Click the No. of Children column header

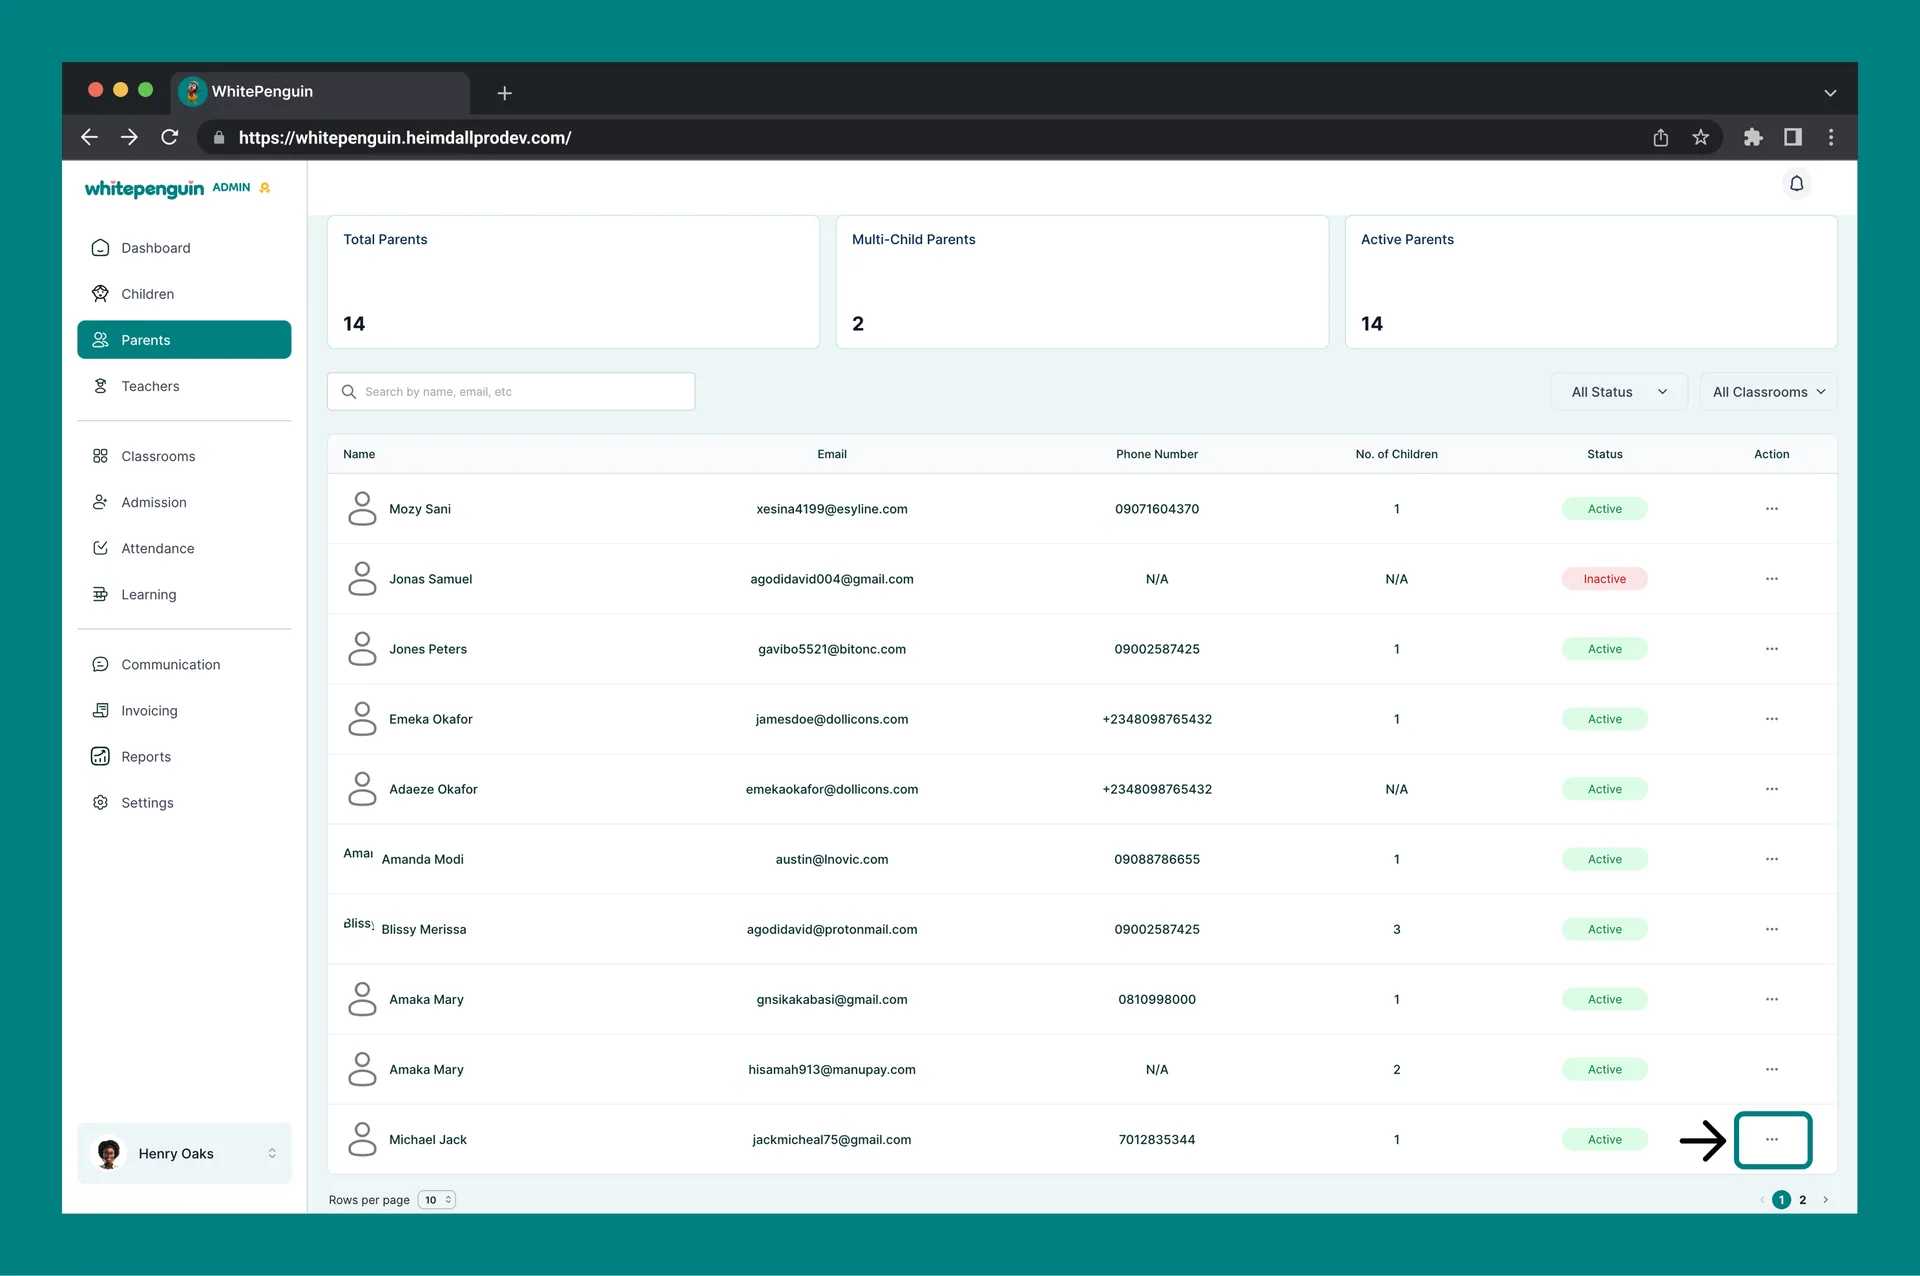tap(1396, 454)
